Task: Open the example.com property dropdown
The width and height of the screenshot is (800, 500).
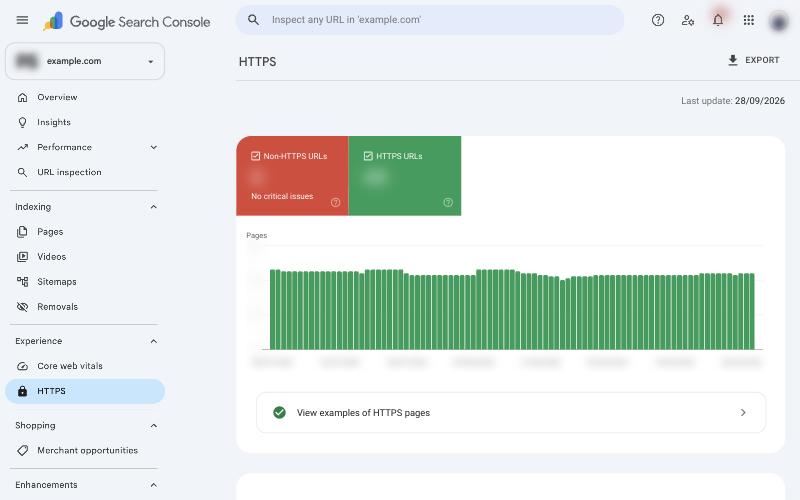Action: pyautogui.click(x=85, y=61)
